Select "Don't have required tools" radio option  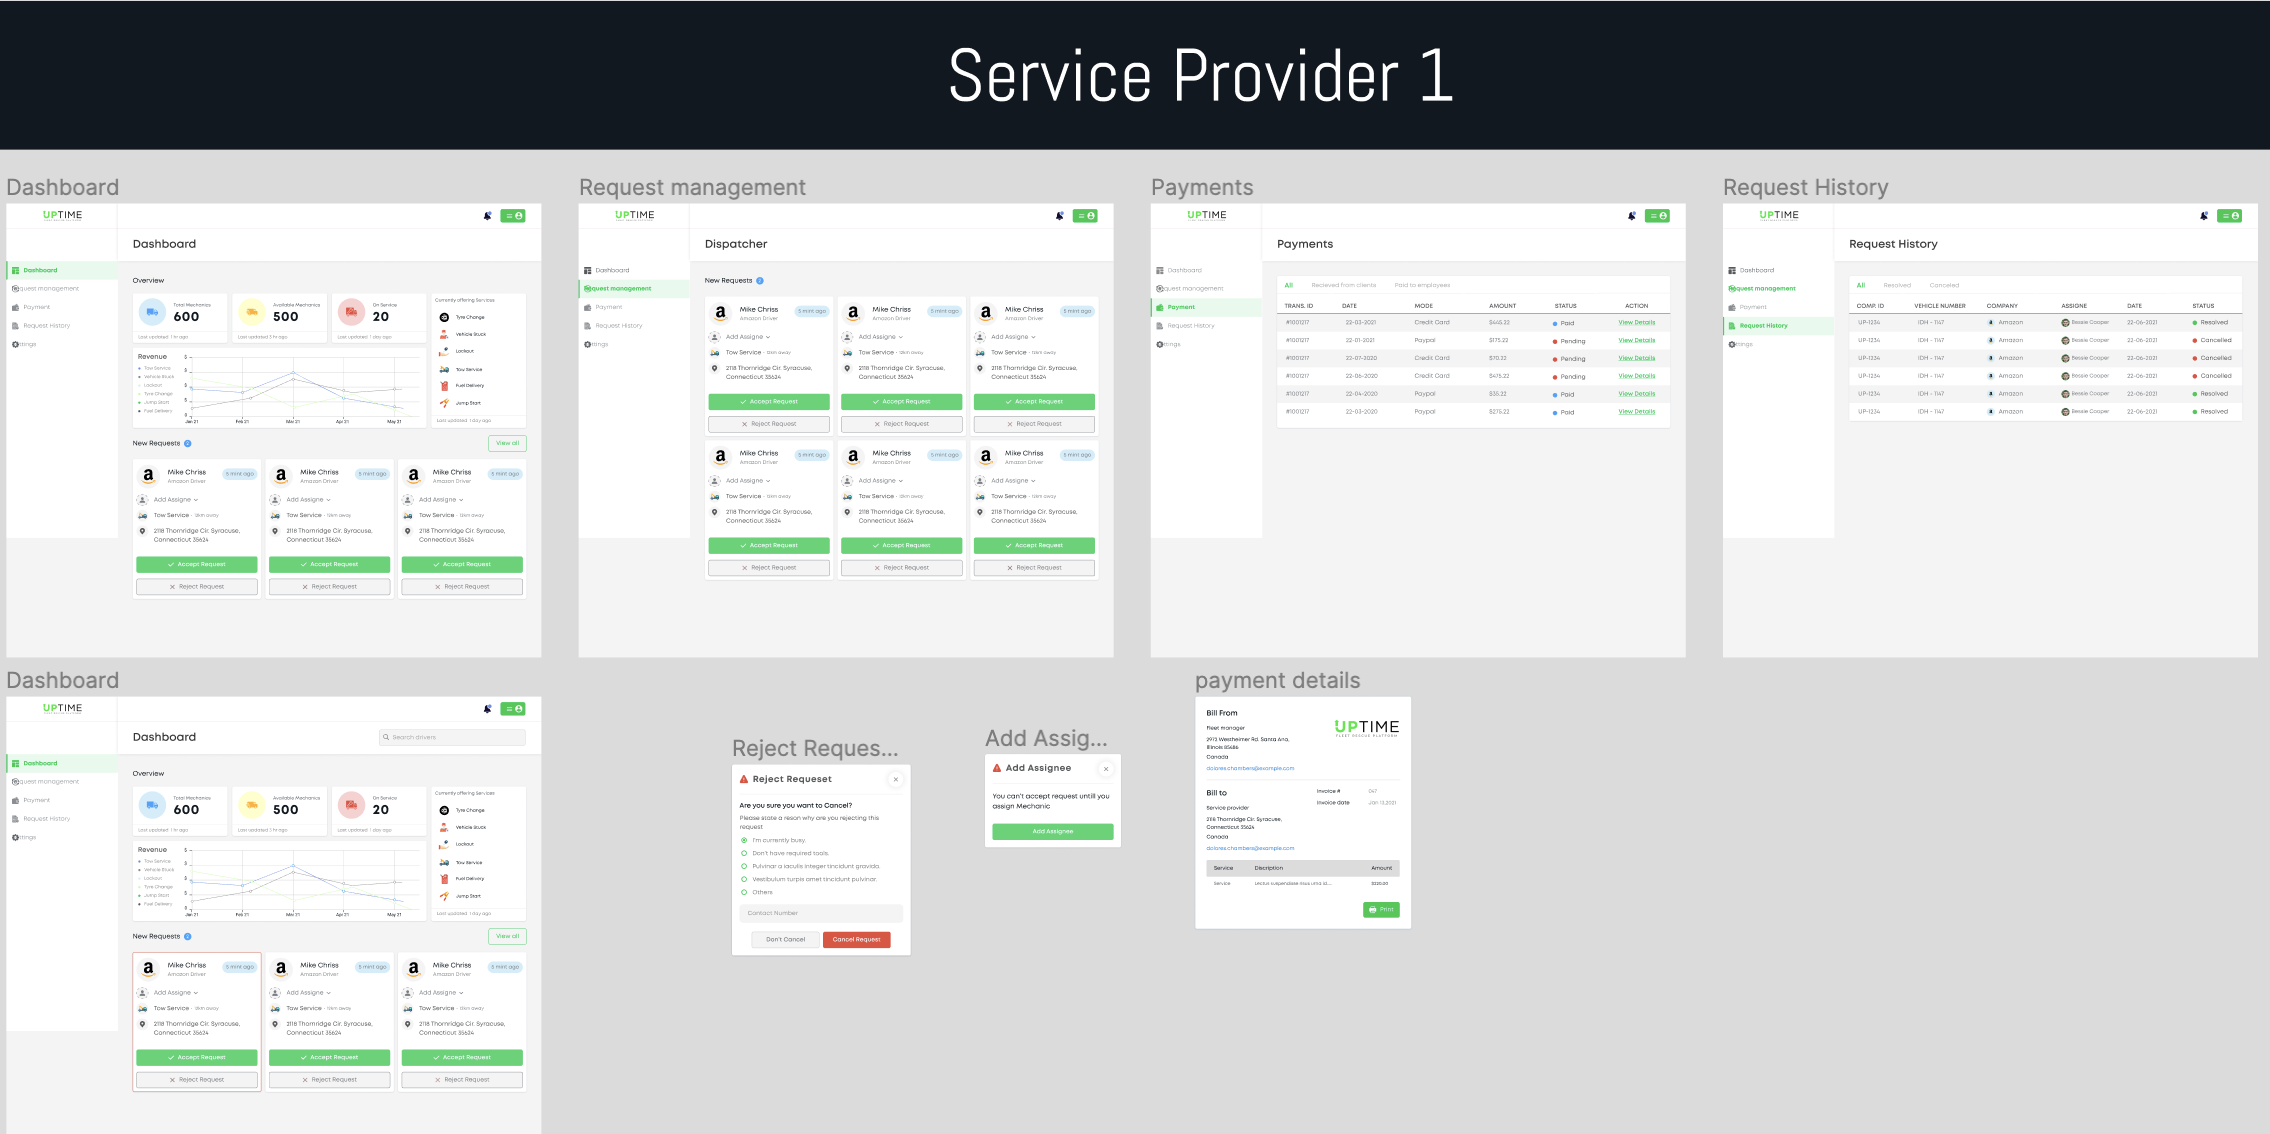click(x=744, y=853)
